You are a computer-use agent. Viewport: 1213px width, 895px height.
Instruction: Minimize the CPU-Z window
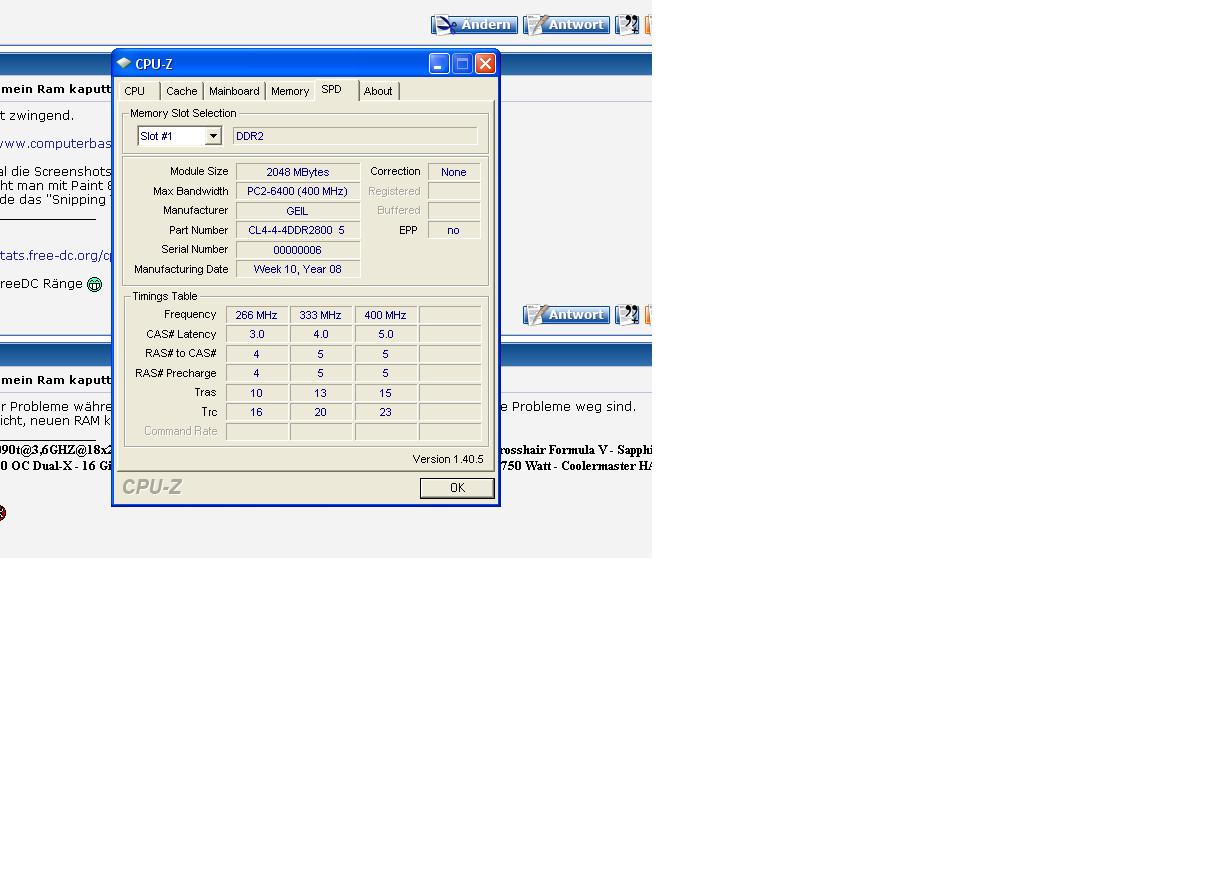tap(439, 64)
